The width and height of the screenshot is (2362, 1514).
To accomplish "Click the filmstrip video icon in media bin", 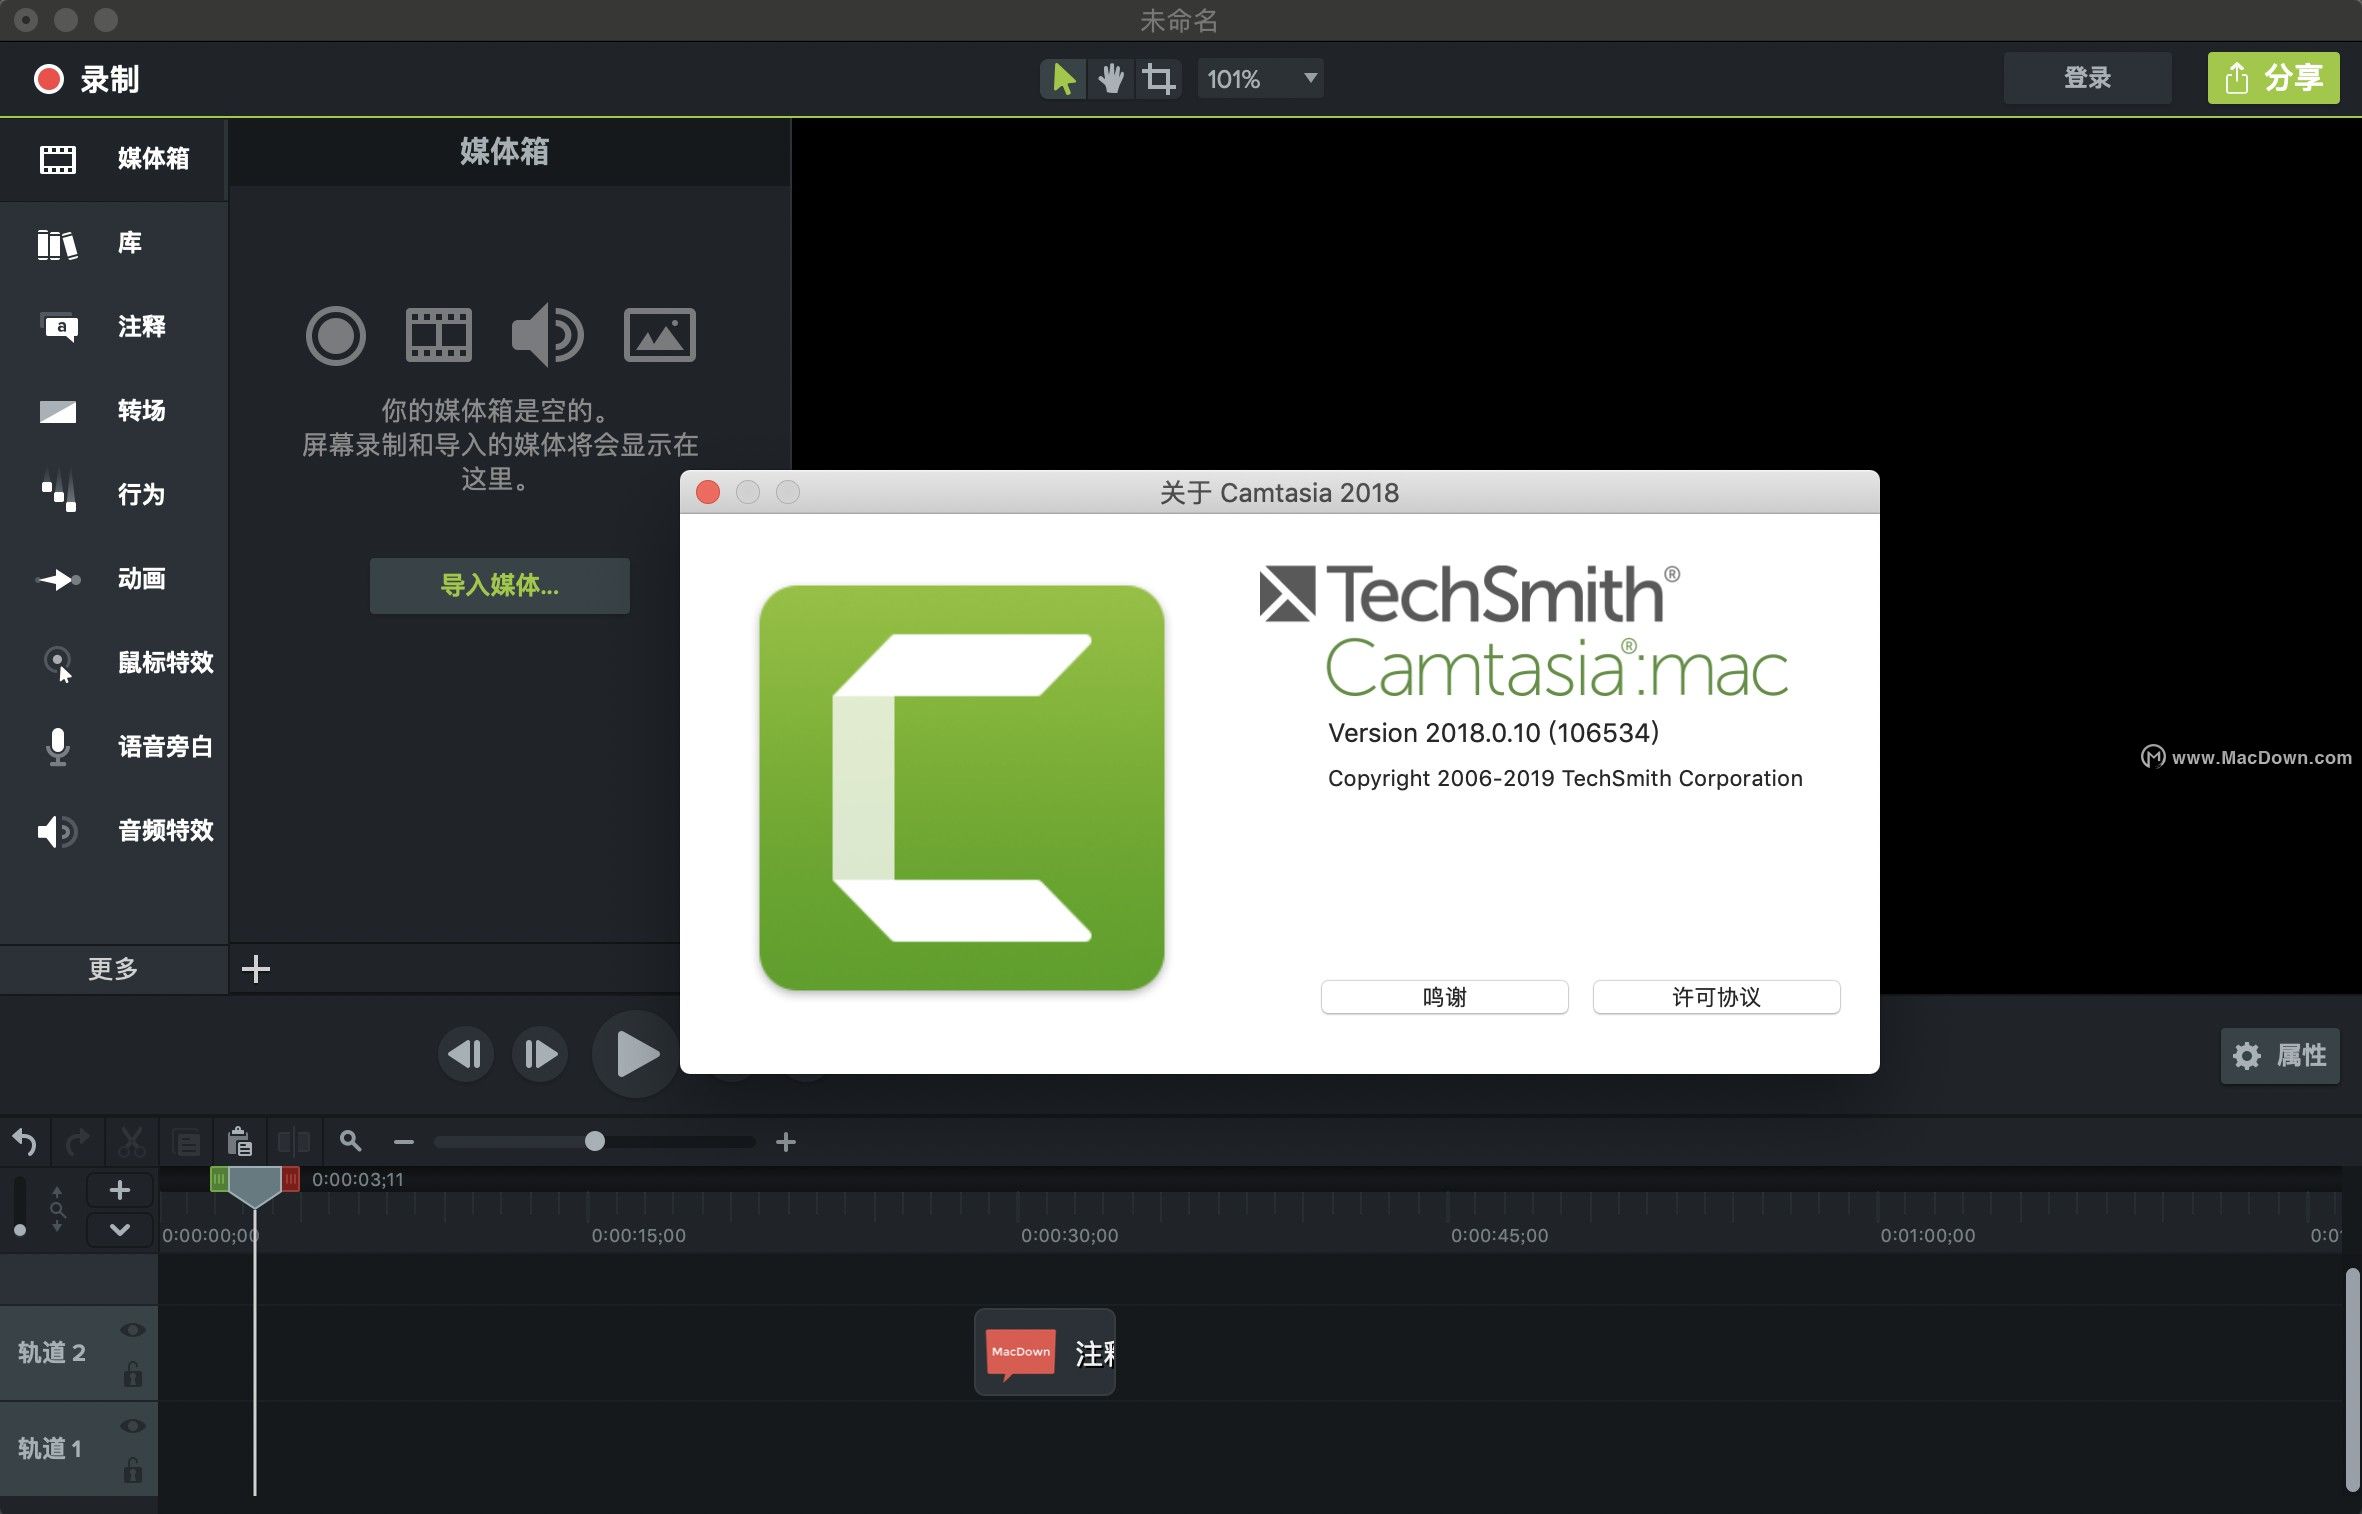I will pyautogui.click(x=439, y=335).
